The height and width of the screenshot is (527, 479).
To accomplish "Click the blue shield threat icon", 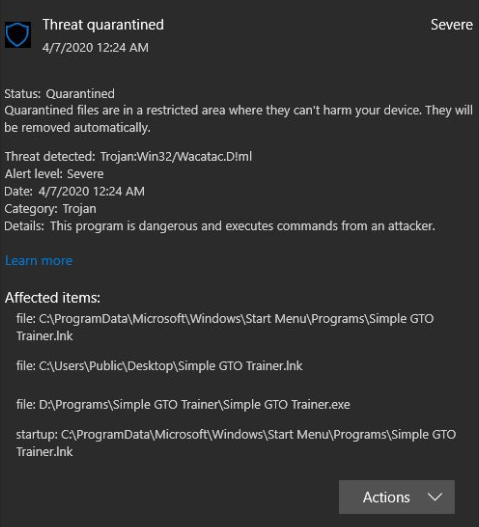I will pyautogui.click(x=18, y=35).
